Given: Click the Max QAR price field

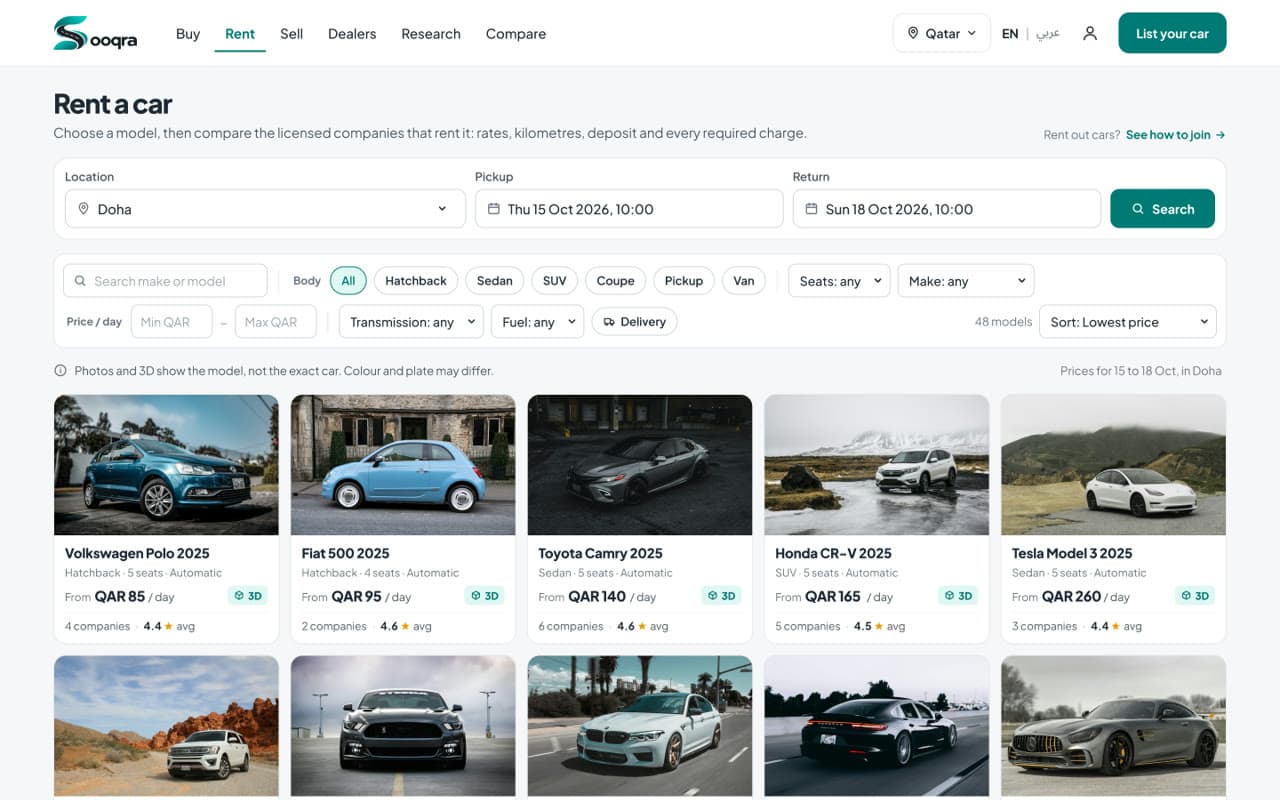Looking at the screenshot, I should (276, 322).
